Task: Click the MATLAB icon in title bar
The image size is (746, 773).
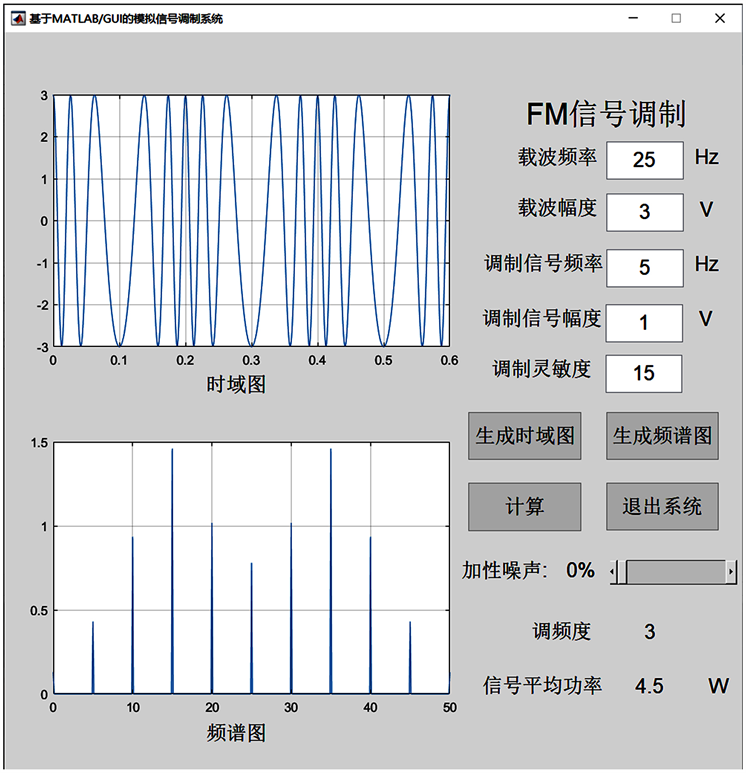Action: tap(17, 17)
